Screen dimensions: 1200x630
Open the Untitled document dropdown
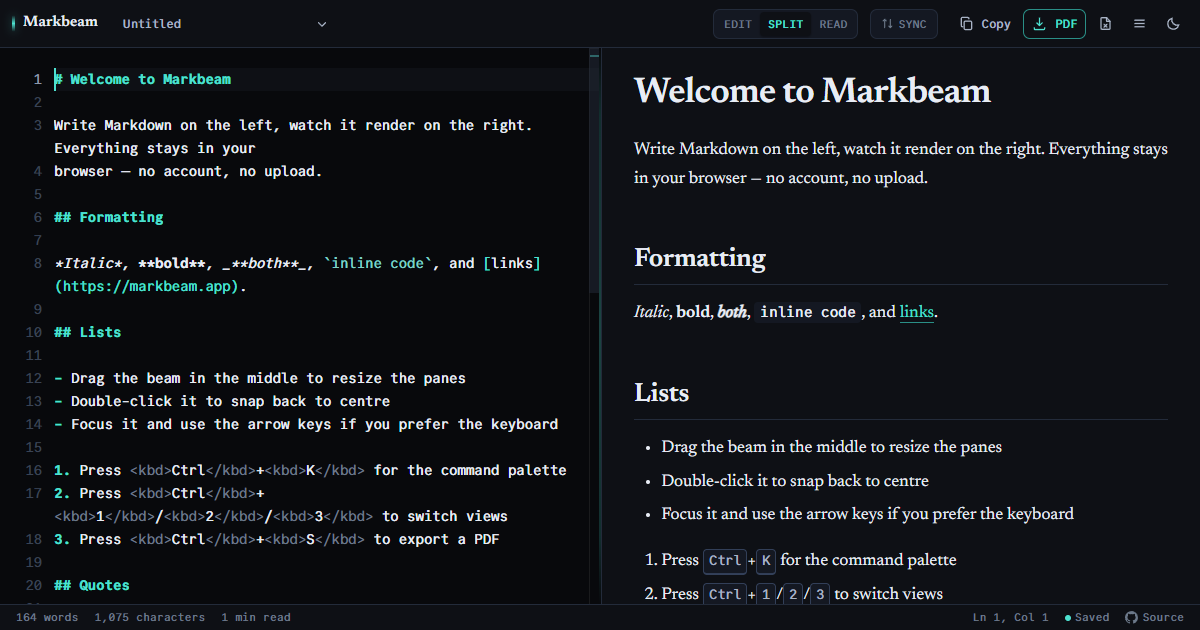[x=225, y=23]
